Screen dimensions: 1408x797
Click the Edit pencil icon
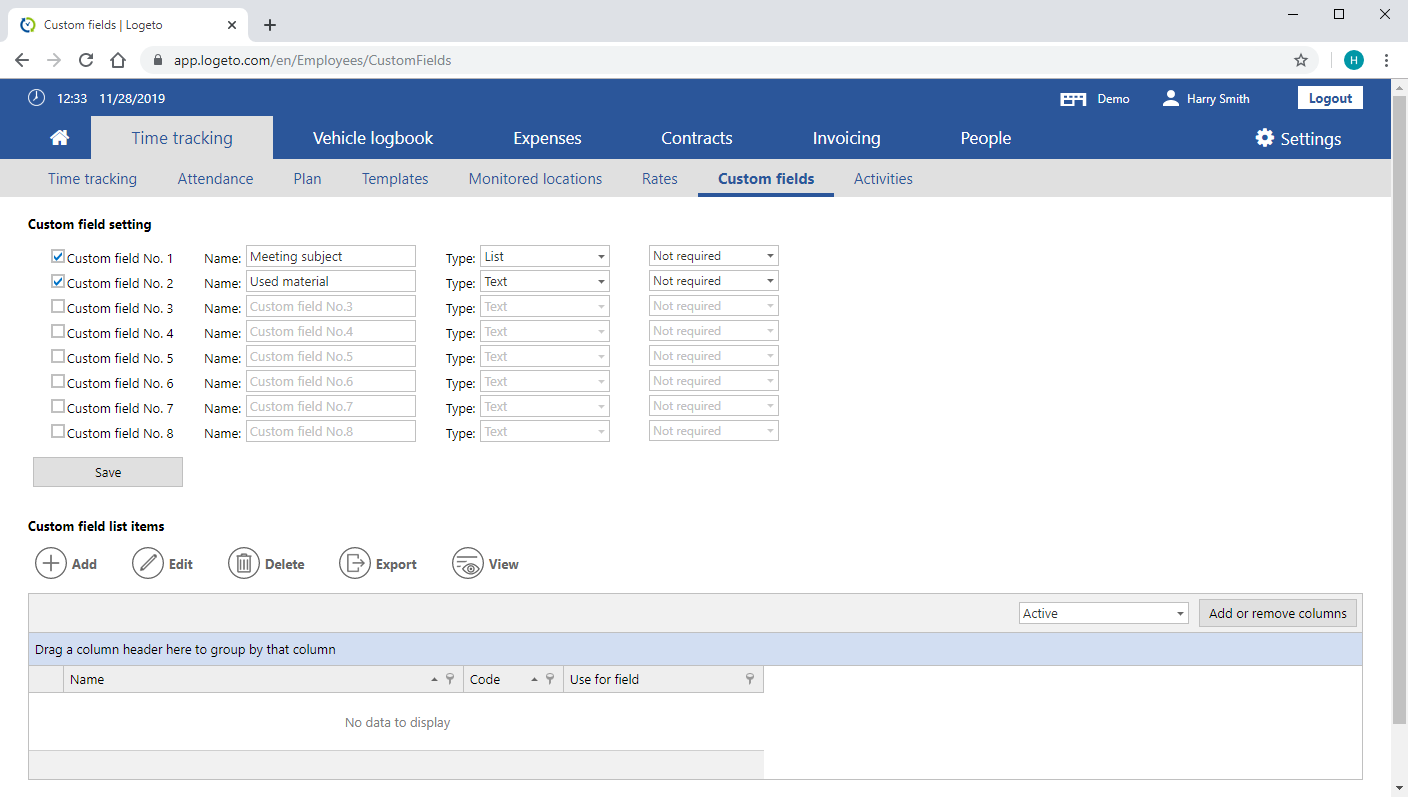tap(148, 564)
